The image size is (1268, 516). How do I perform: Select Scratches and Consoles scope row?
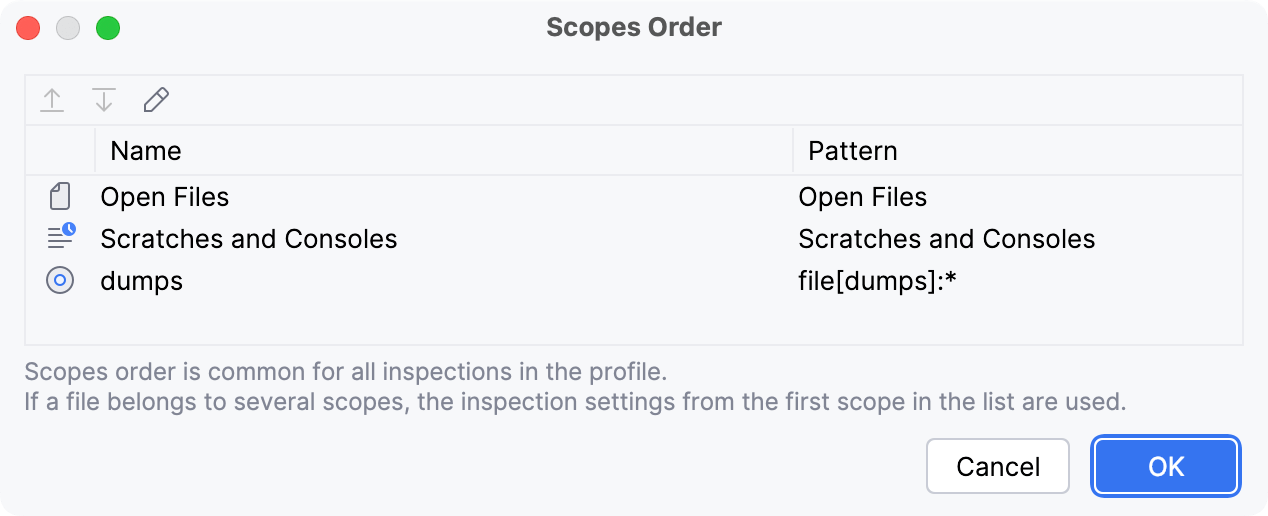point(249,239)
